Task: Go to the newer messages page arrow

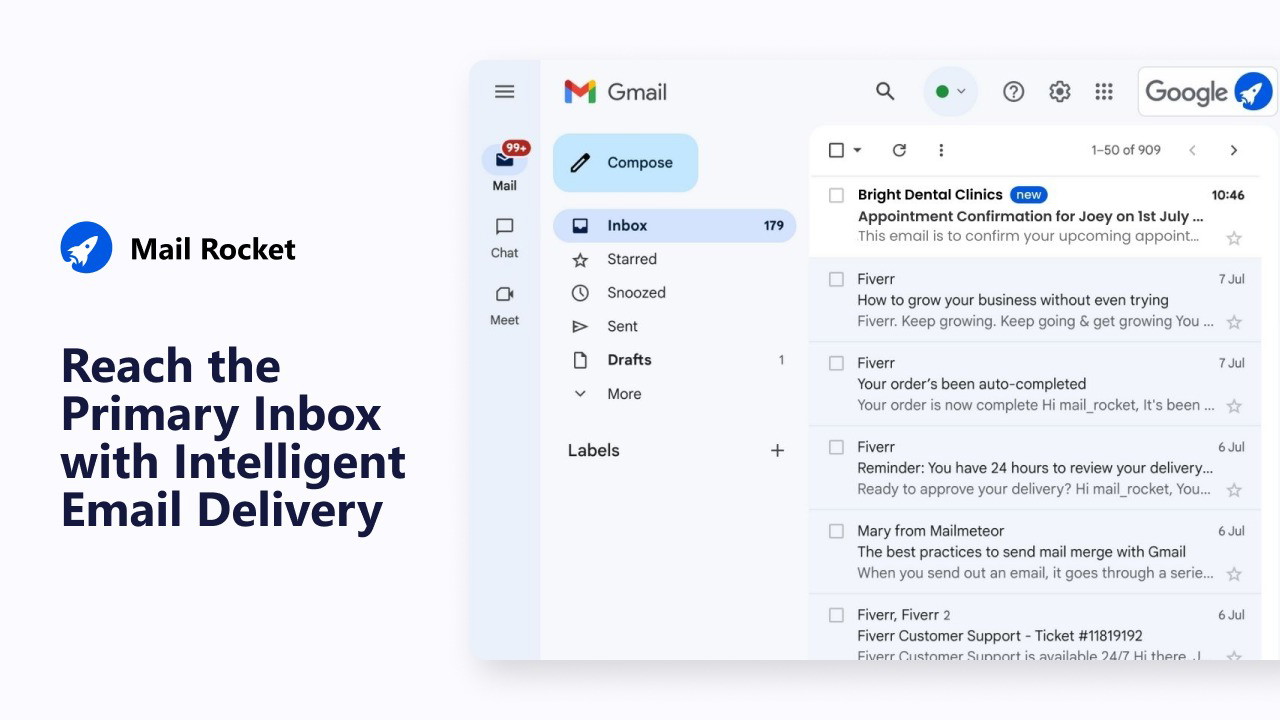Action: (1192, 150)
